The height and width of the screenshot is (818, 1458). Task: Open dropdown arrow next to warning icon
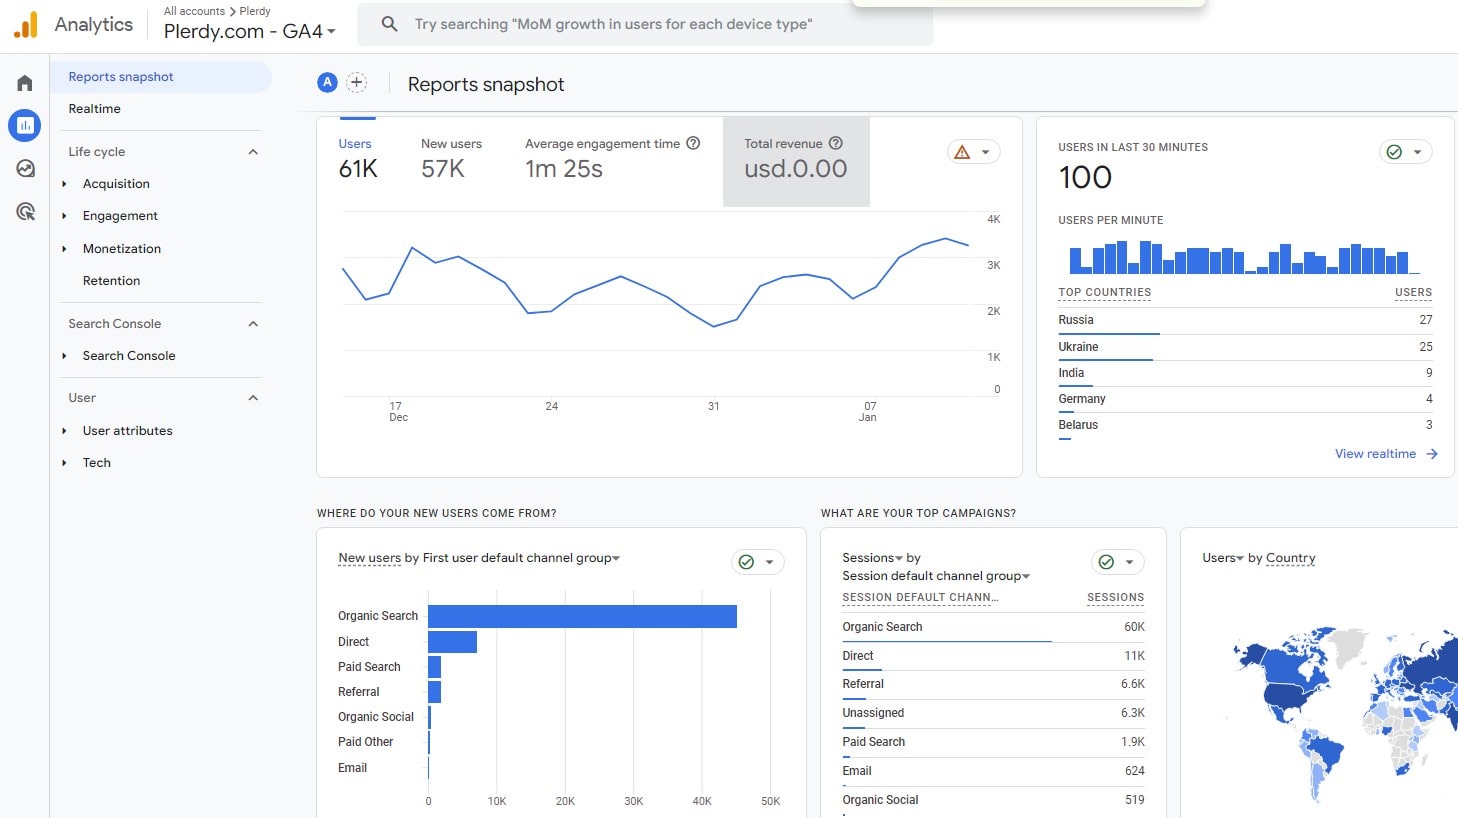pyautogui.click(x=985, y=152)
